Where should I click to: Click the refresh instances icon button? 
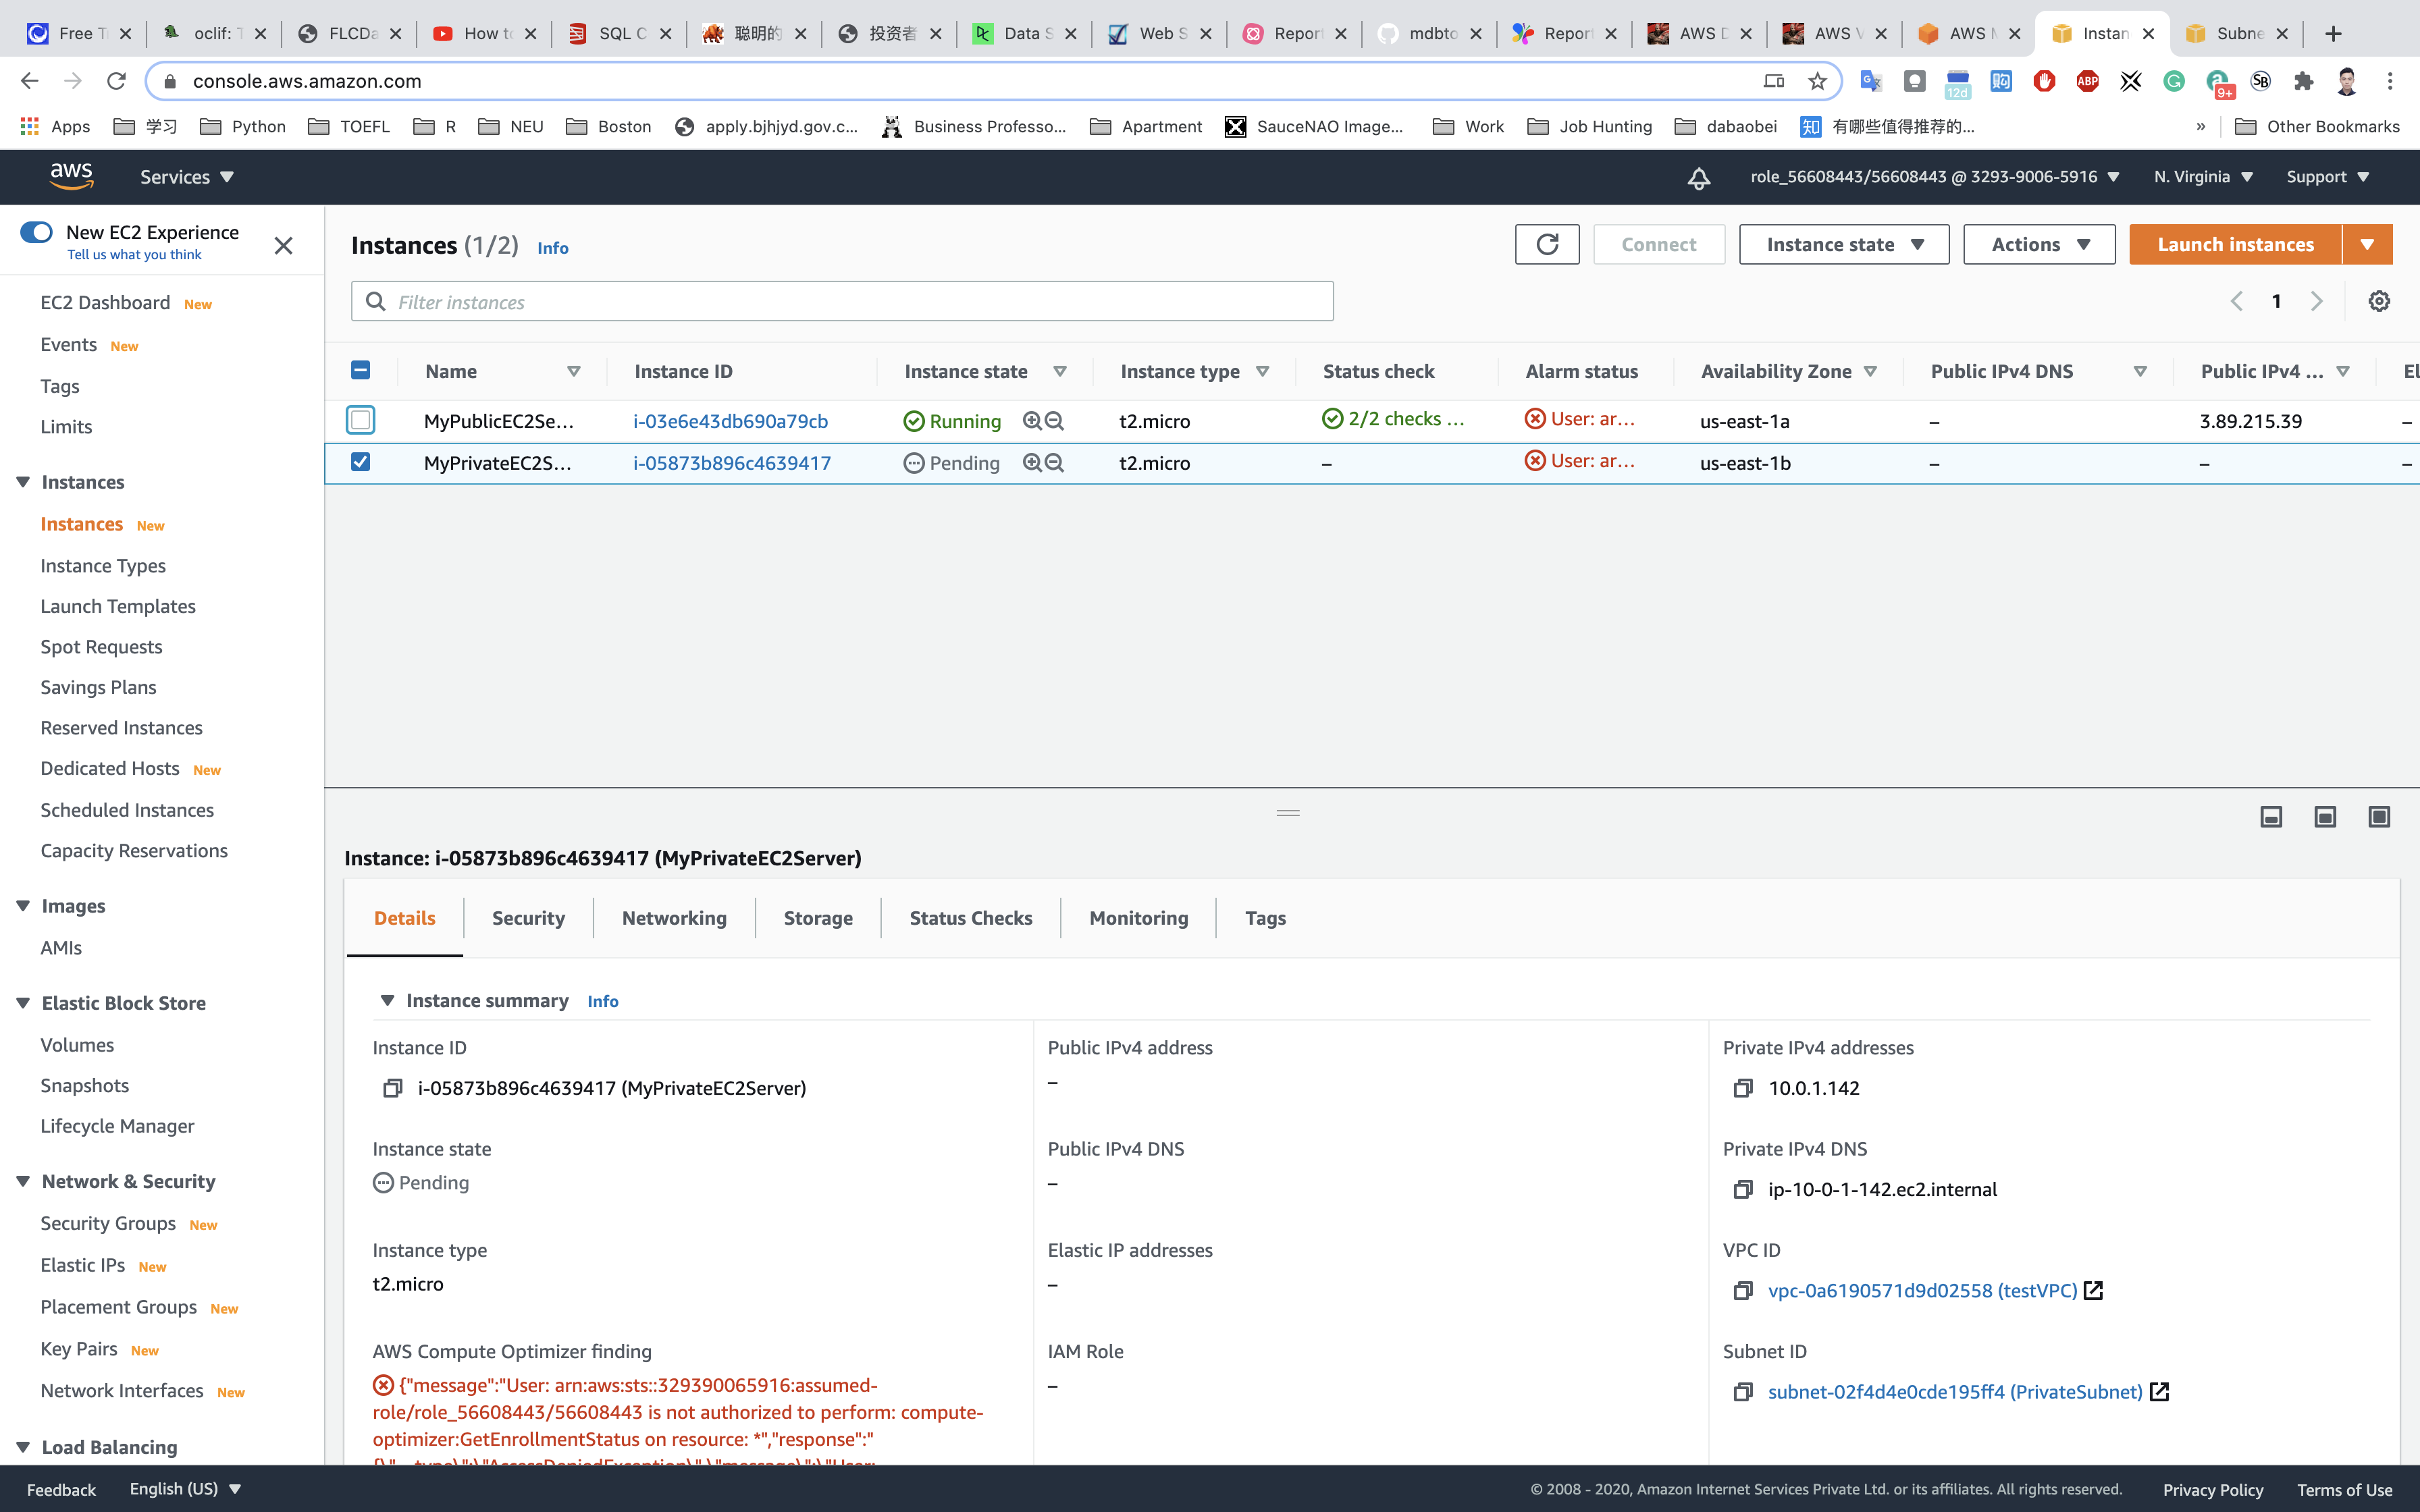pyautogui.click(x=1546, y=244)
